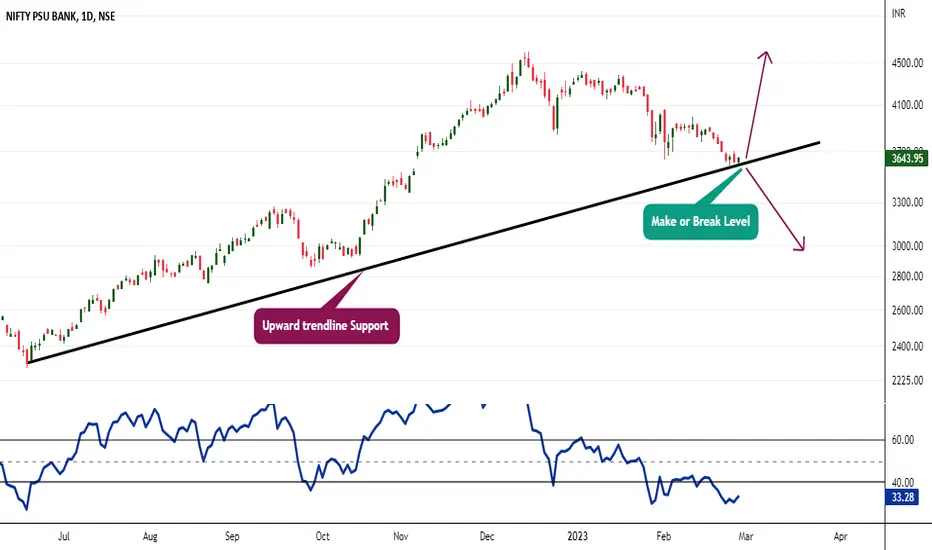Image resolution: width=932 pixels, height=550 pixels.
Task: Click the Apr label on time axis
Action: [840, 536]
